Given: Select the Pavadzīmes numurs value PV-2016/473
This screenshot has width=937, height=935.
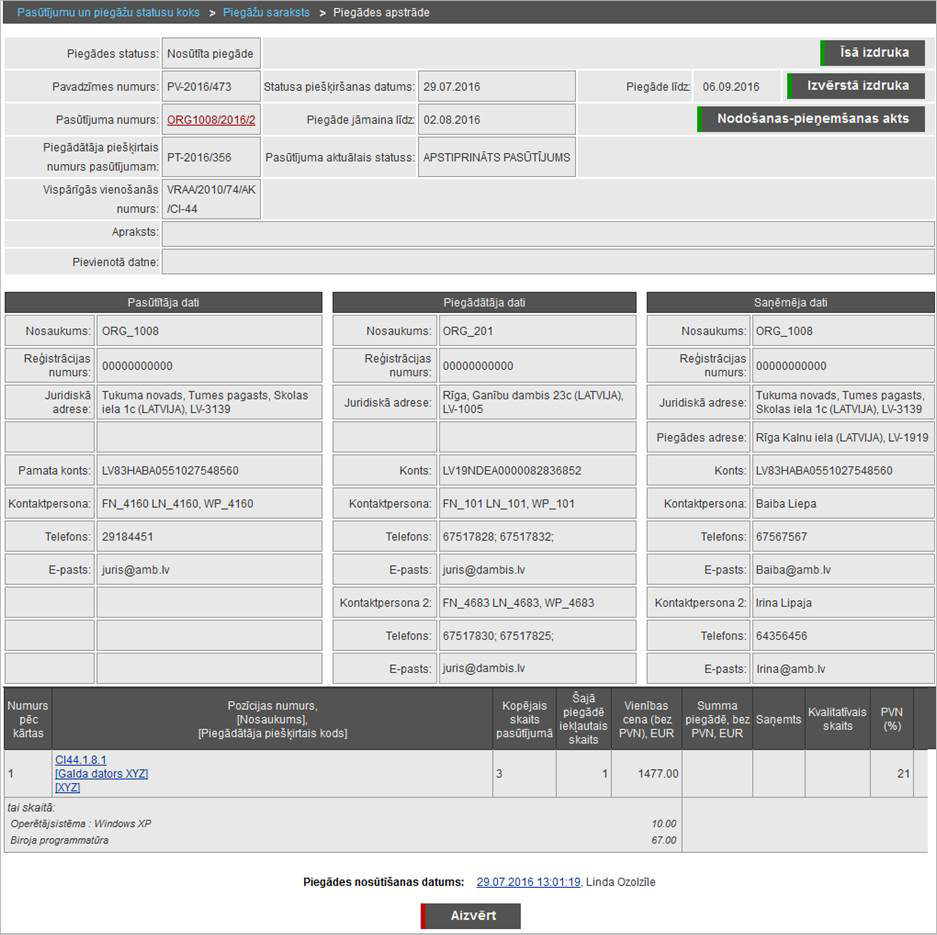Looking at the screenshot, I should pyautogui.click(x=211, y=87).
